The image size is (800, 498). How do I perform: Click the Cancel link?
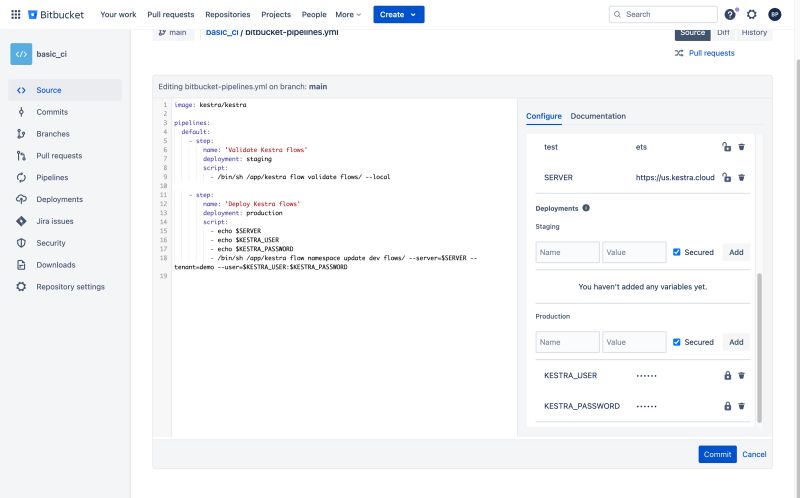754,454
